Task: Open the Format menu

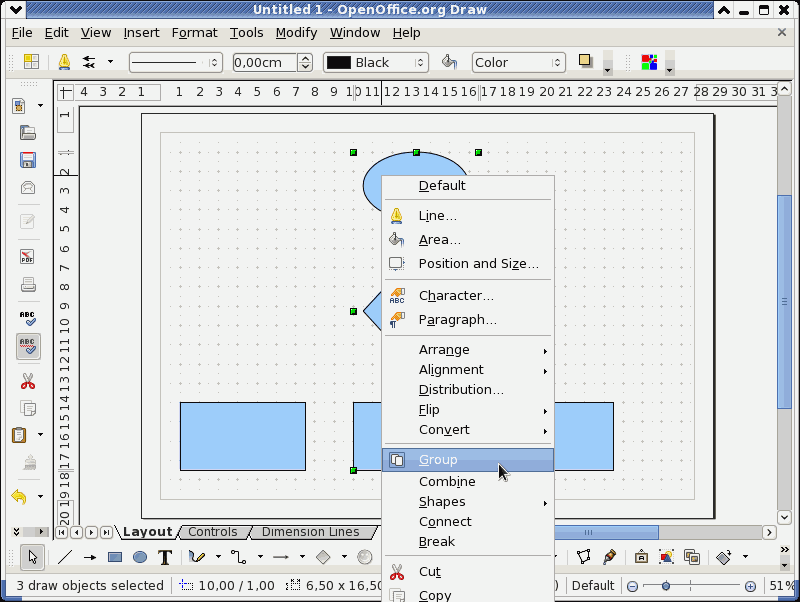Action: [x=194, y=33]
